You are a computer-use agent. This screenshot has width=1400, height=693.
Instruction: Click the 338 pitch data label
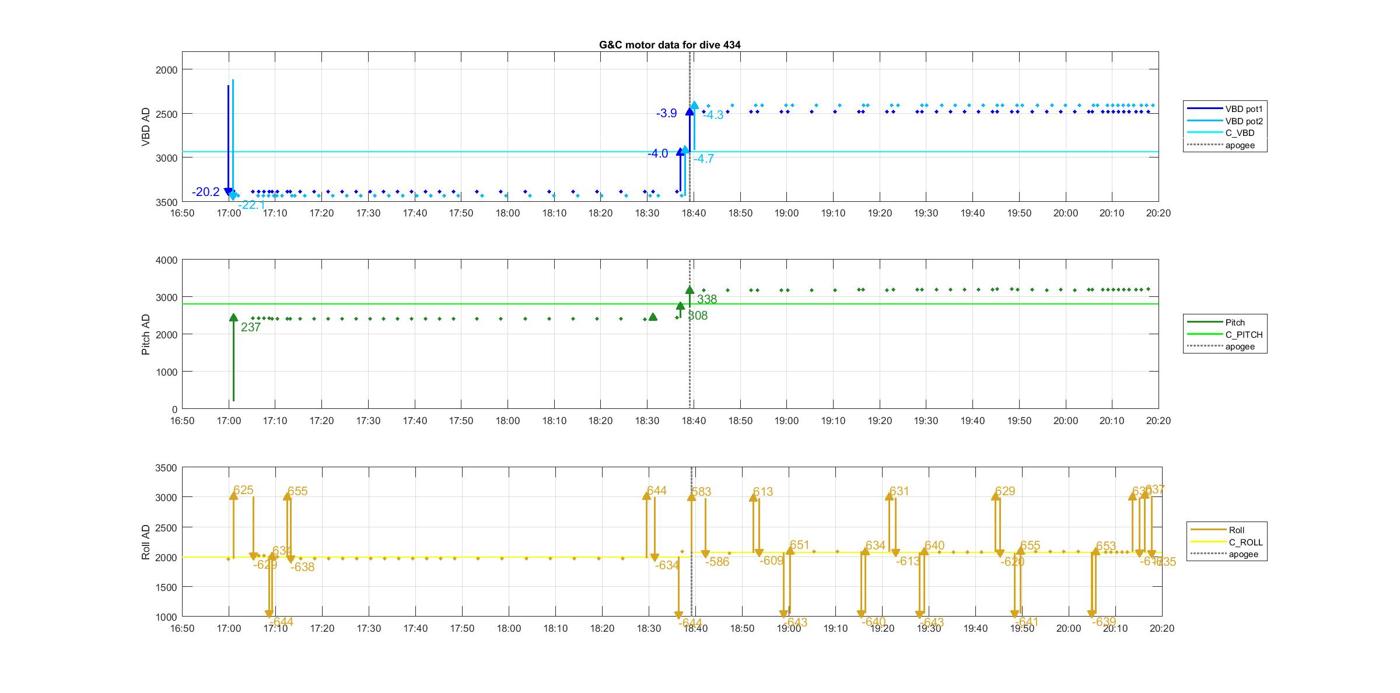[707, 299]
